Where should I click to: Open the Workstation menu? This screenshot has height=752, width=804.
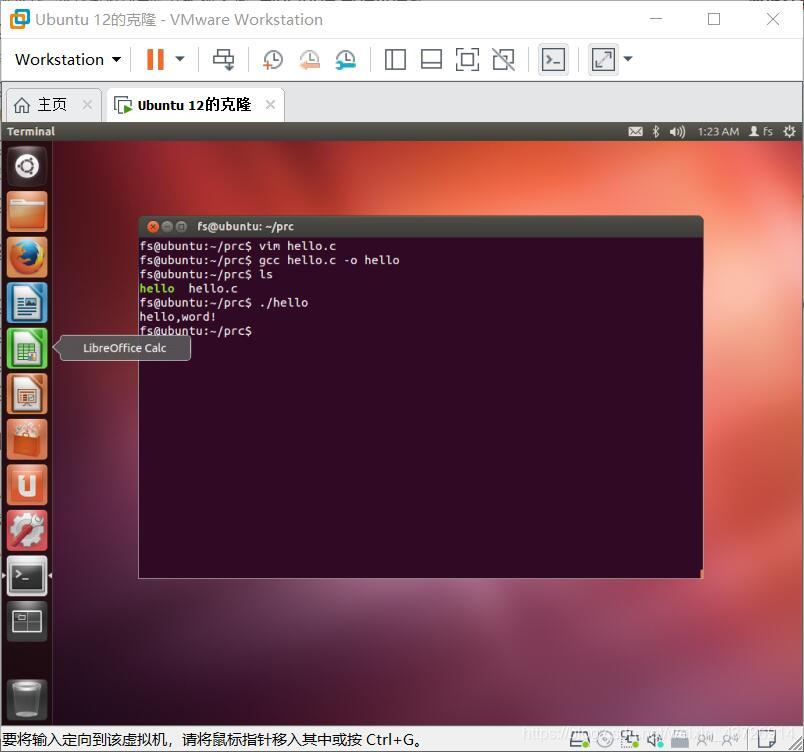(x=68, y=59)
